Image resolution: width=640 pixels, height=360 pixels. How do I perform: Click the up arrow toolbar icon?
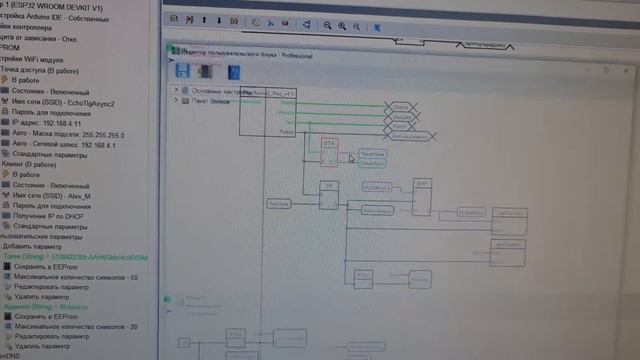204,20
